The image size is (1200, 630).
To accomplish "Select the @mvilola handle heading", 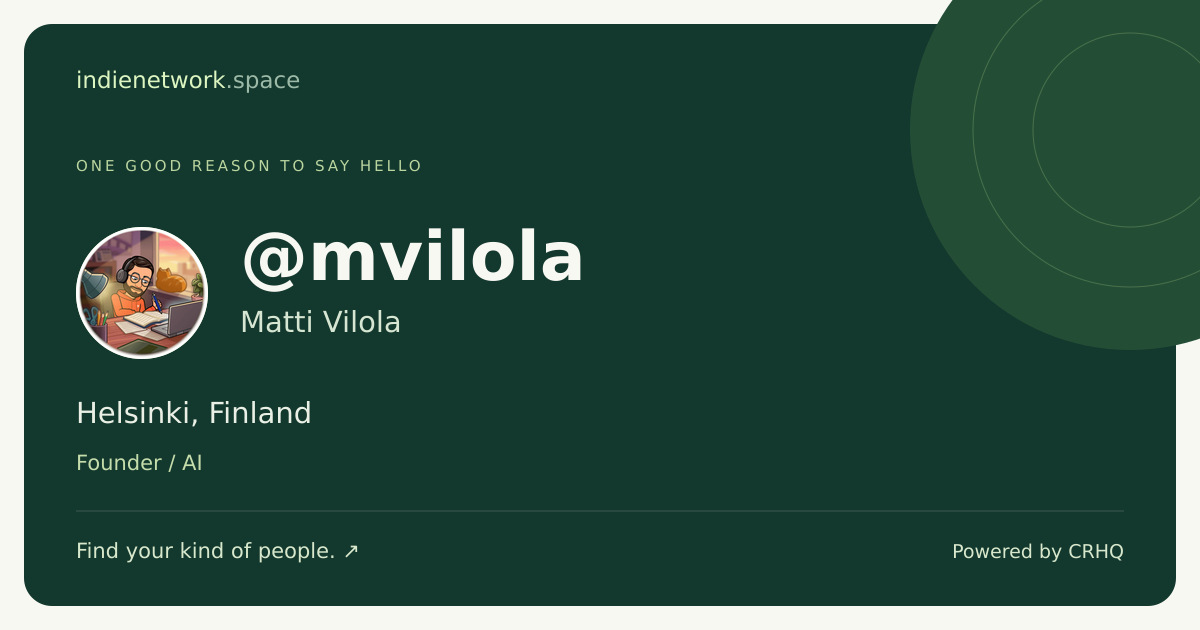I will 412,258.
